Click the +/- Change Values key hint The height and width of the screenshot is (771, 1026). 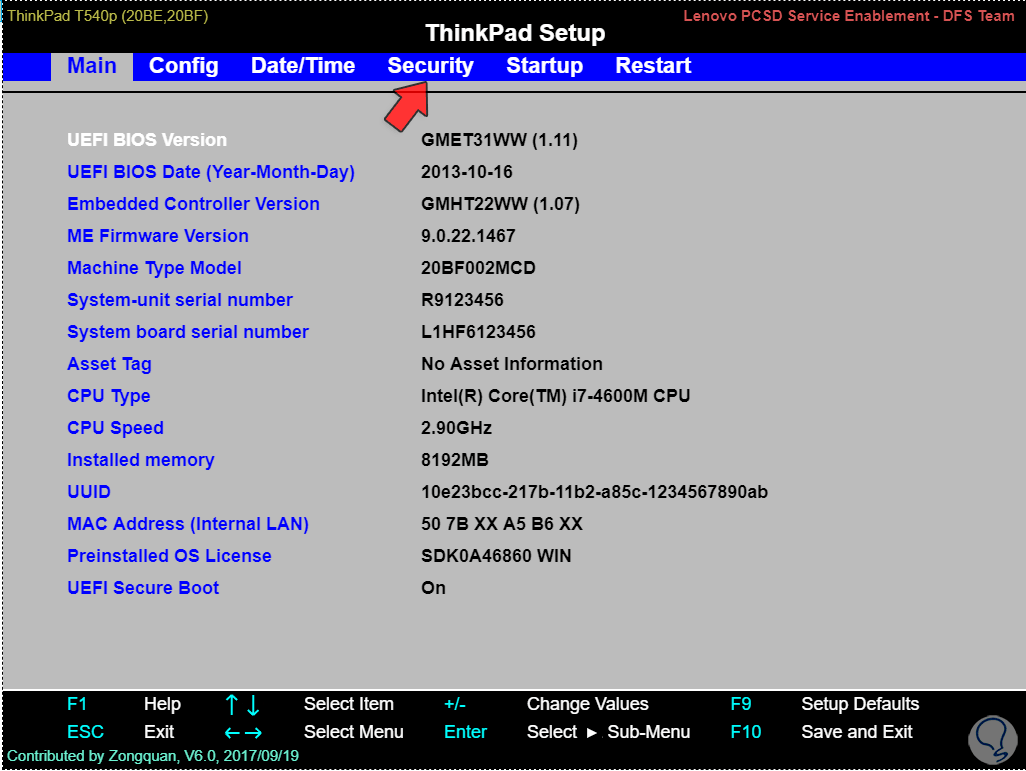(454, 704)
